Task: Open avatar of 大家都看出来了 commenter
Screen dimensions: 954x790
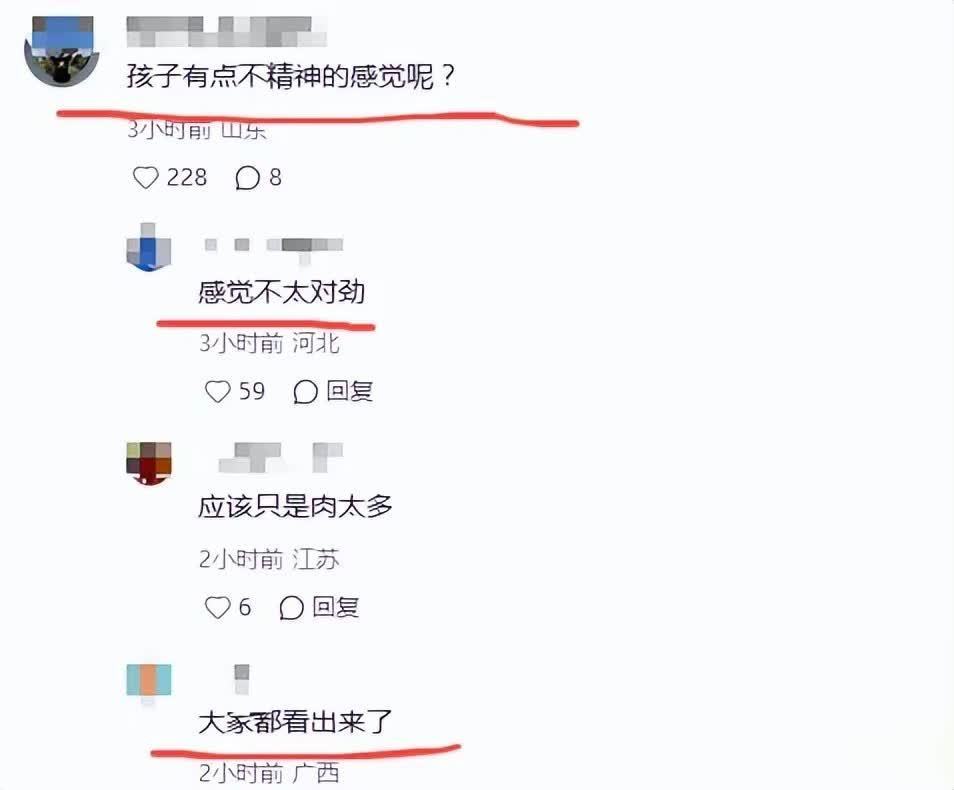Action: [x=148, y=682]
